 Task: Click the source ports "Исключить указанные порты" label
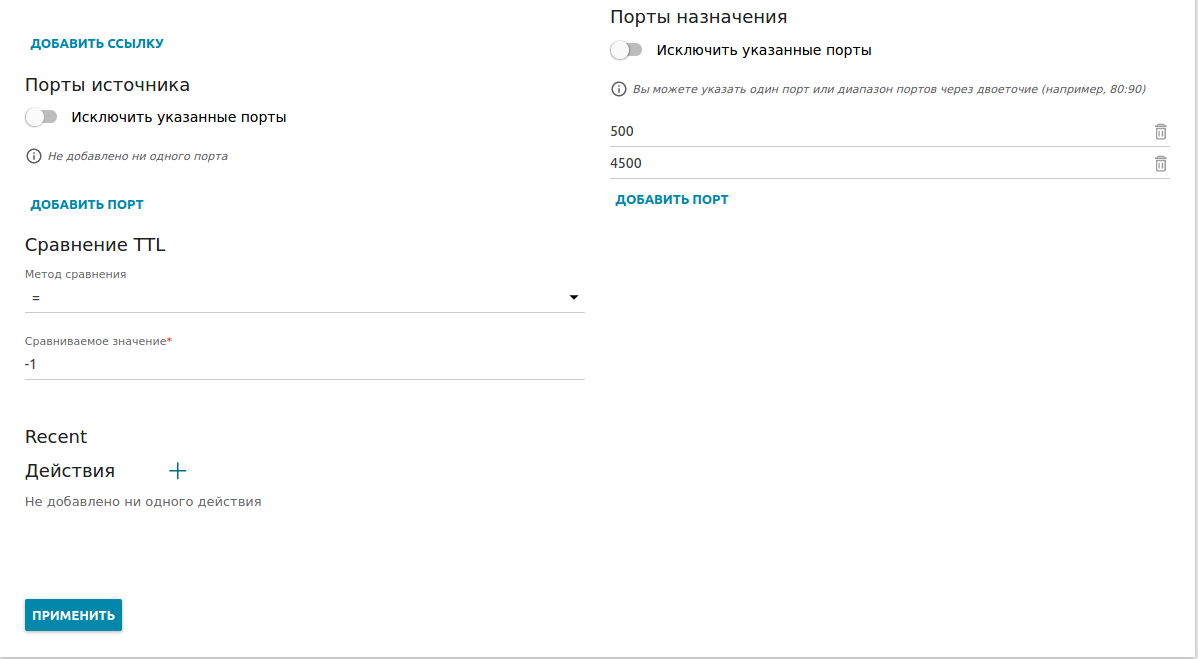pos(179,117)
